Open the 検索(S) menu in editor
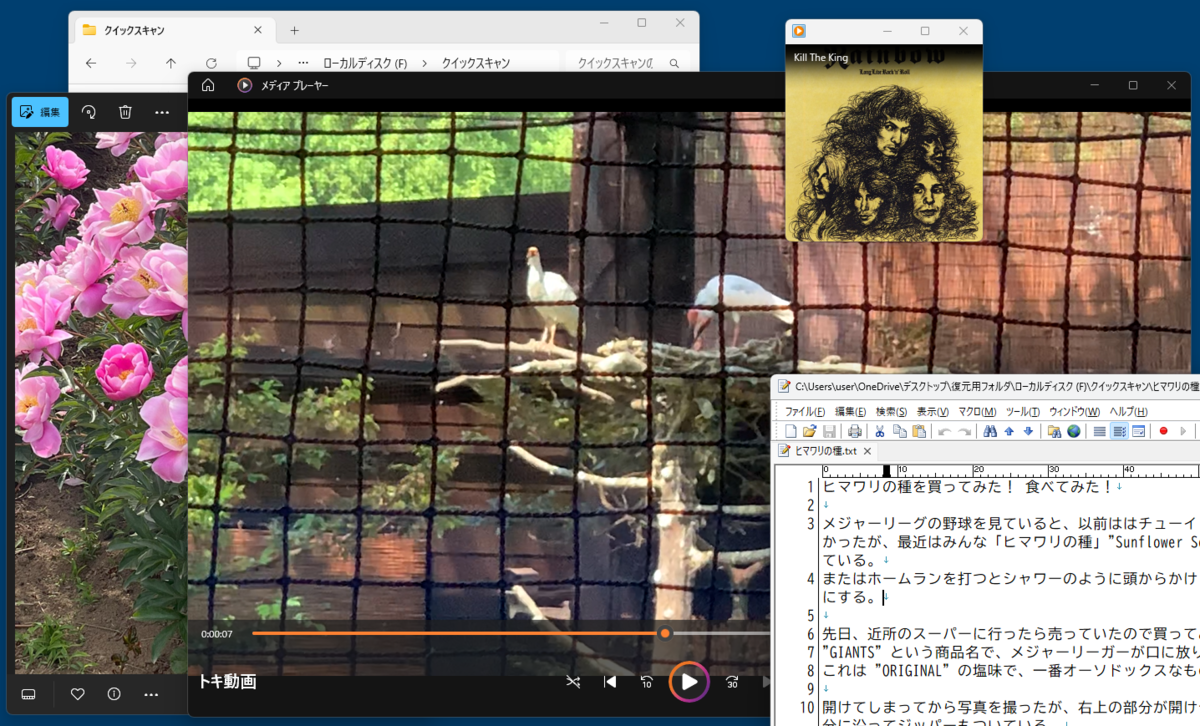The image size is (1200, 726). click(892, 411)
